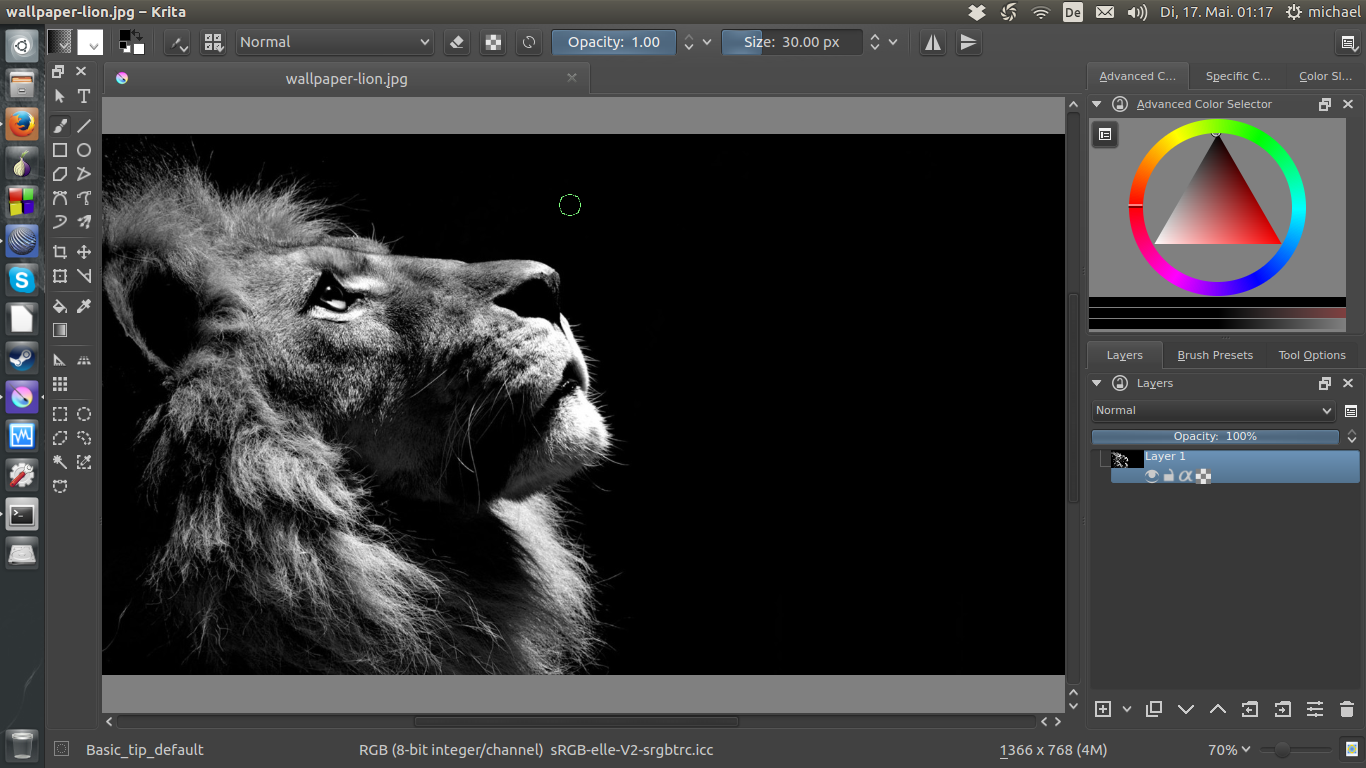Open Firefox from the Ubuntu launcher
This screenshot has width=1366, height=768.
[x=22, y=124]
